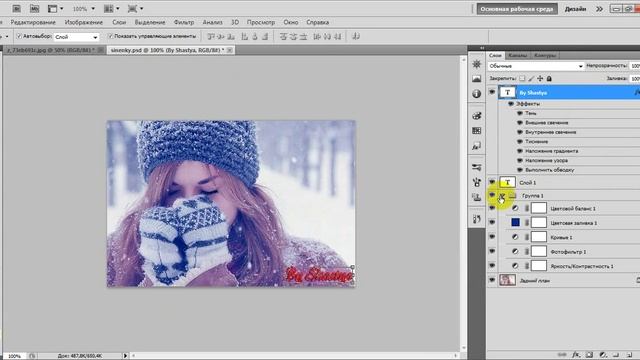Hide the Тиснение effect
This screenshot has height=360, width=640.
point(520,142)
